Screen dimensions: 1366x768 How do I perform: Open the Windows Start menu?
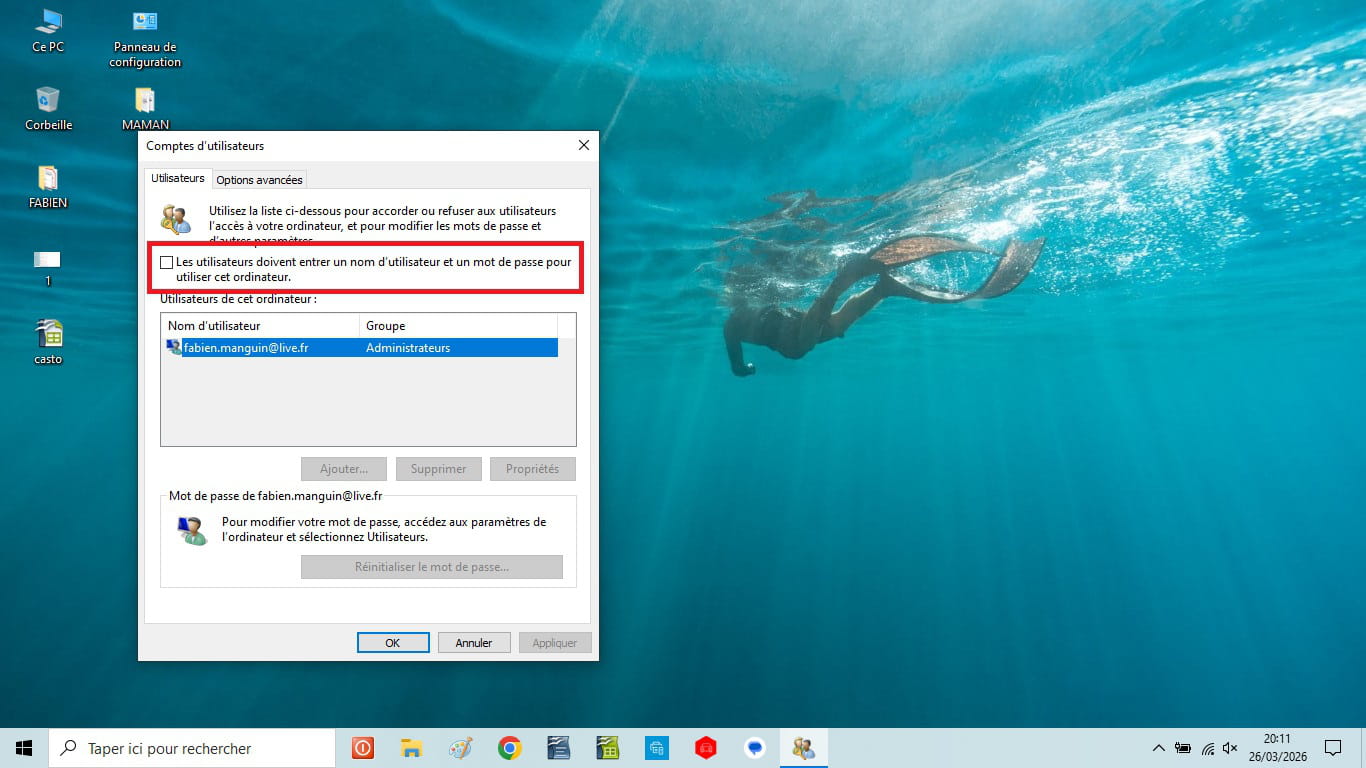point(24,748)
